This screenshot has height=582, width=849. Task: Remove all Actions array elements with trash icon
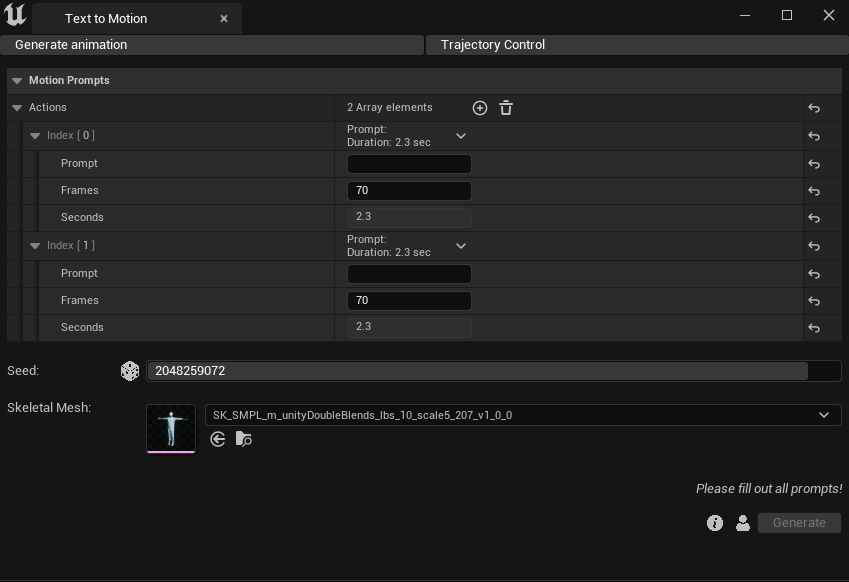point(506,108)
